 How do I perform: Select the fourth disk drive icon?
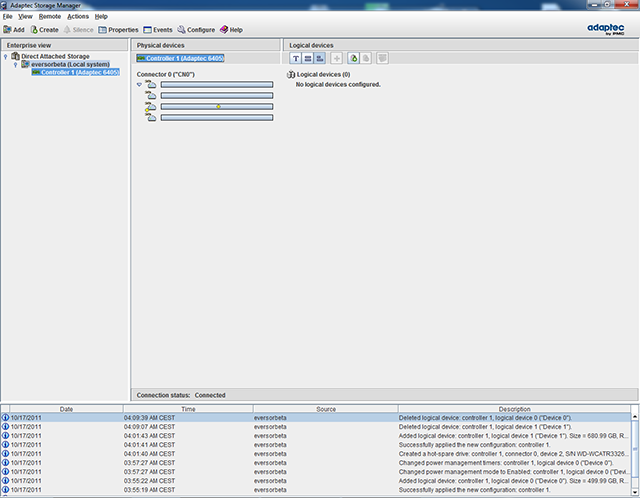coord(151,117)
